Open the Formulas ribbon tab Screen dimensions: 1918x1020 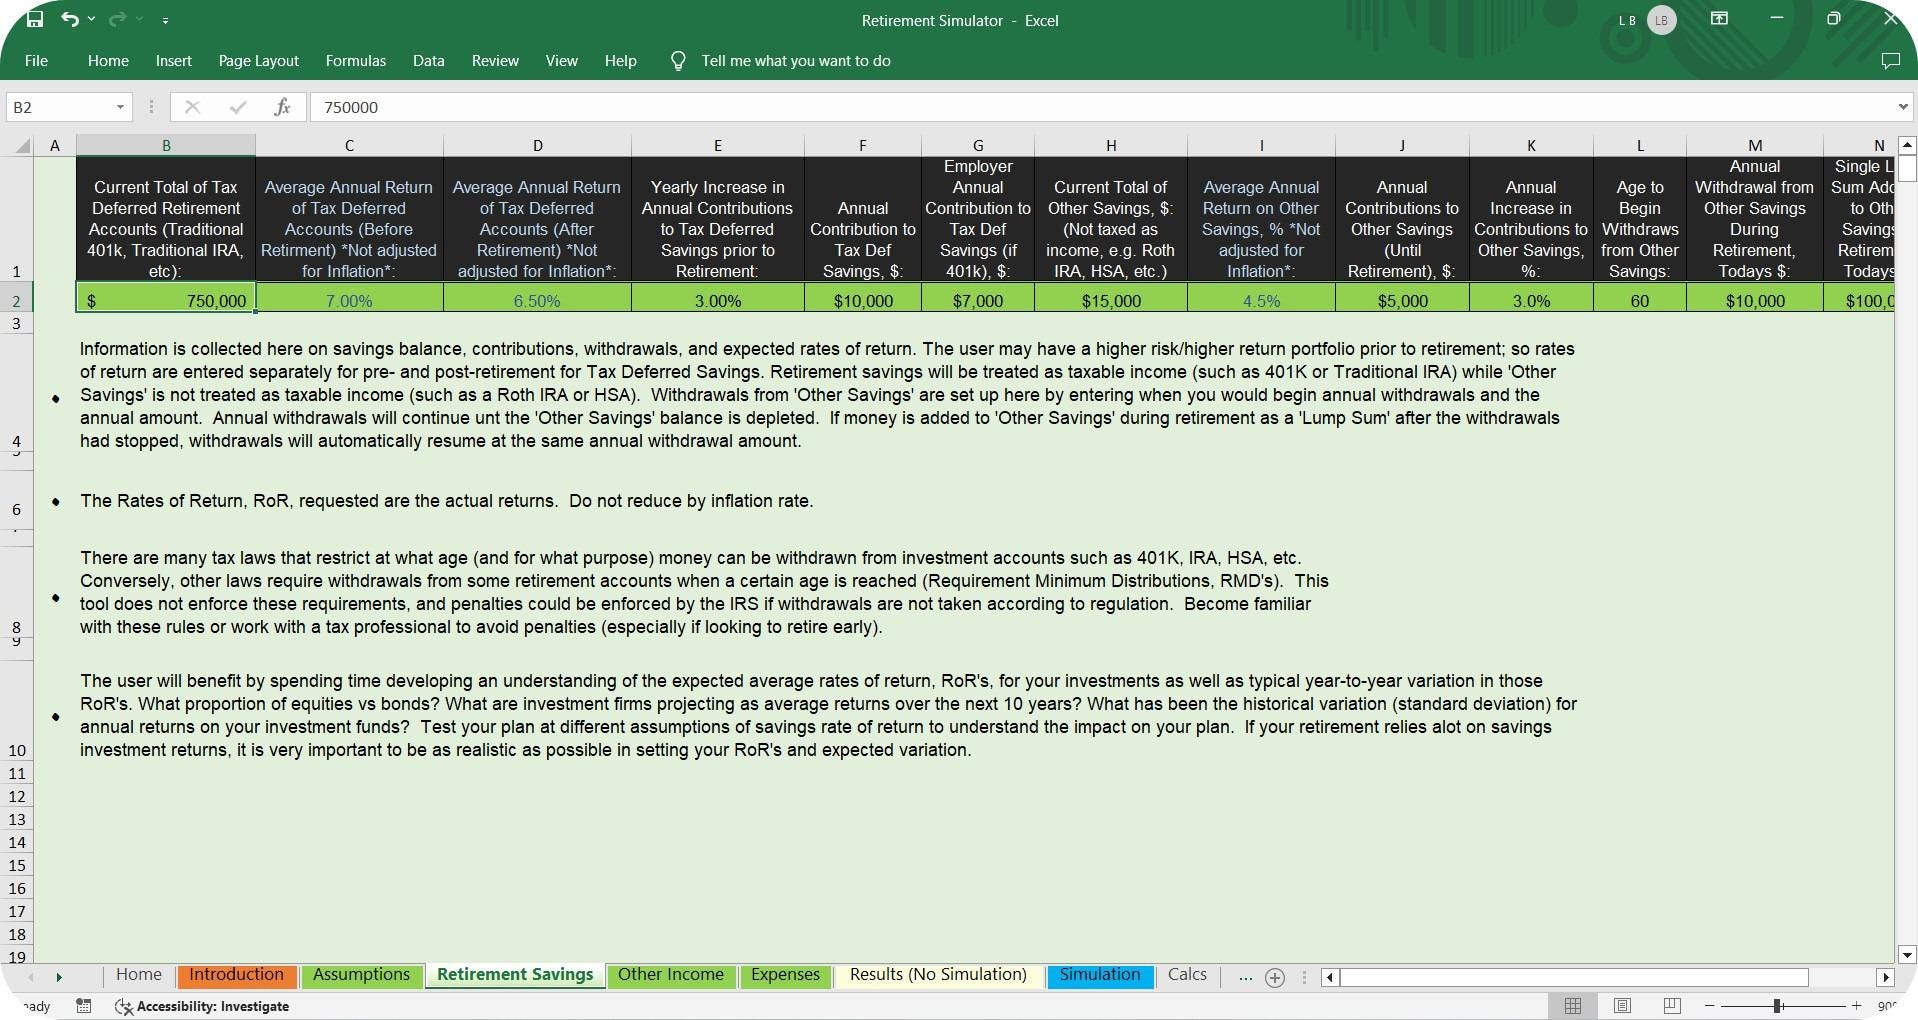[x=355, y=60]
